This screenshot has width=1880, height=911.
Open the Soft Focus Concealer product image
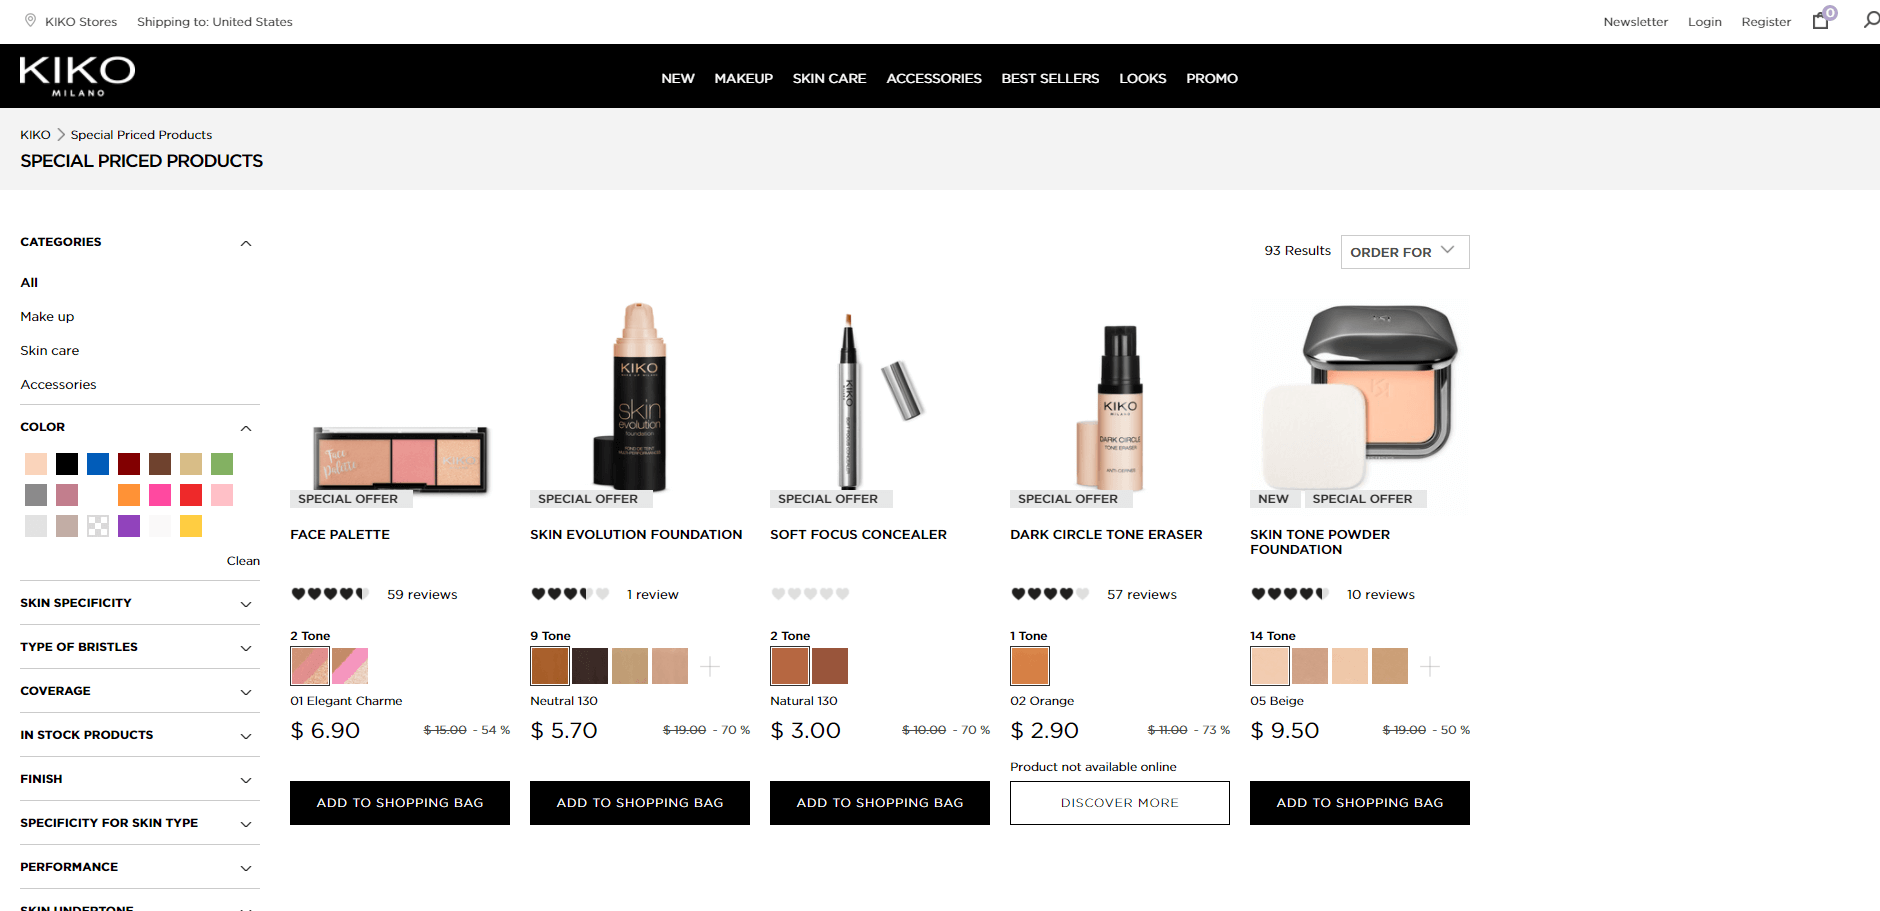pos(880,400)
